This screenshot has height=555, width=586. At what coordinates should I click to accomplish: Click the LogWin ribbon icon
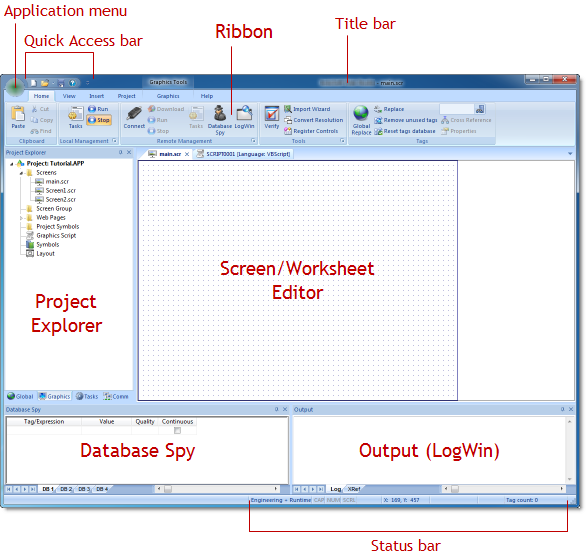[x=245, y=112]
